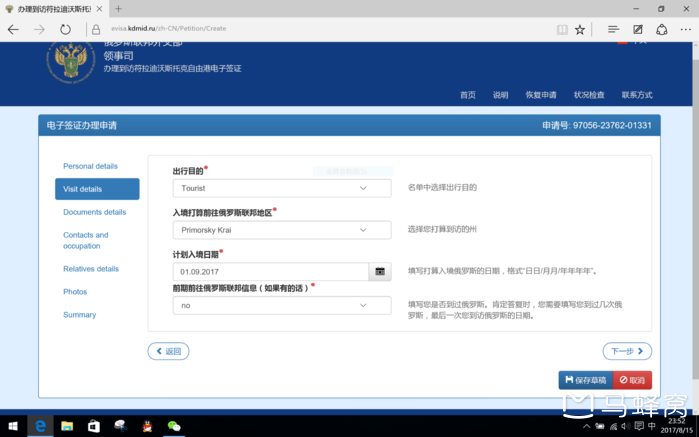Open the reading view book icon
The width and height of the screenshot is (699, 437).
[562, 30]
